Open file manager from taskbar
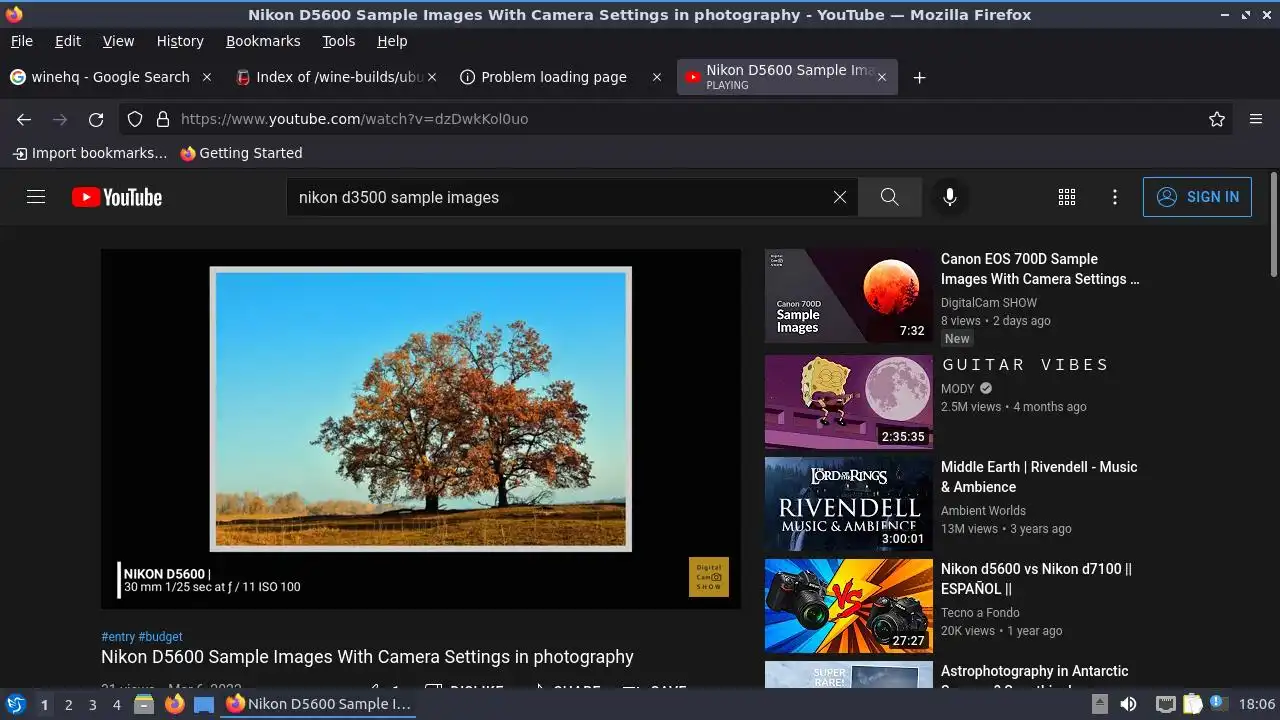This screenshot has width=1280, height=720. pyautogui.click(x=144, y=704)
